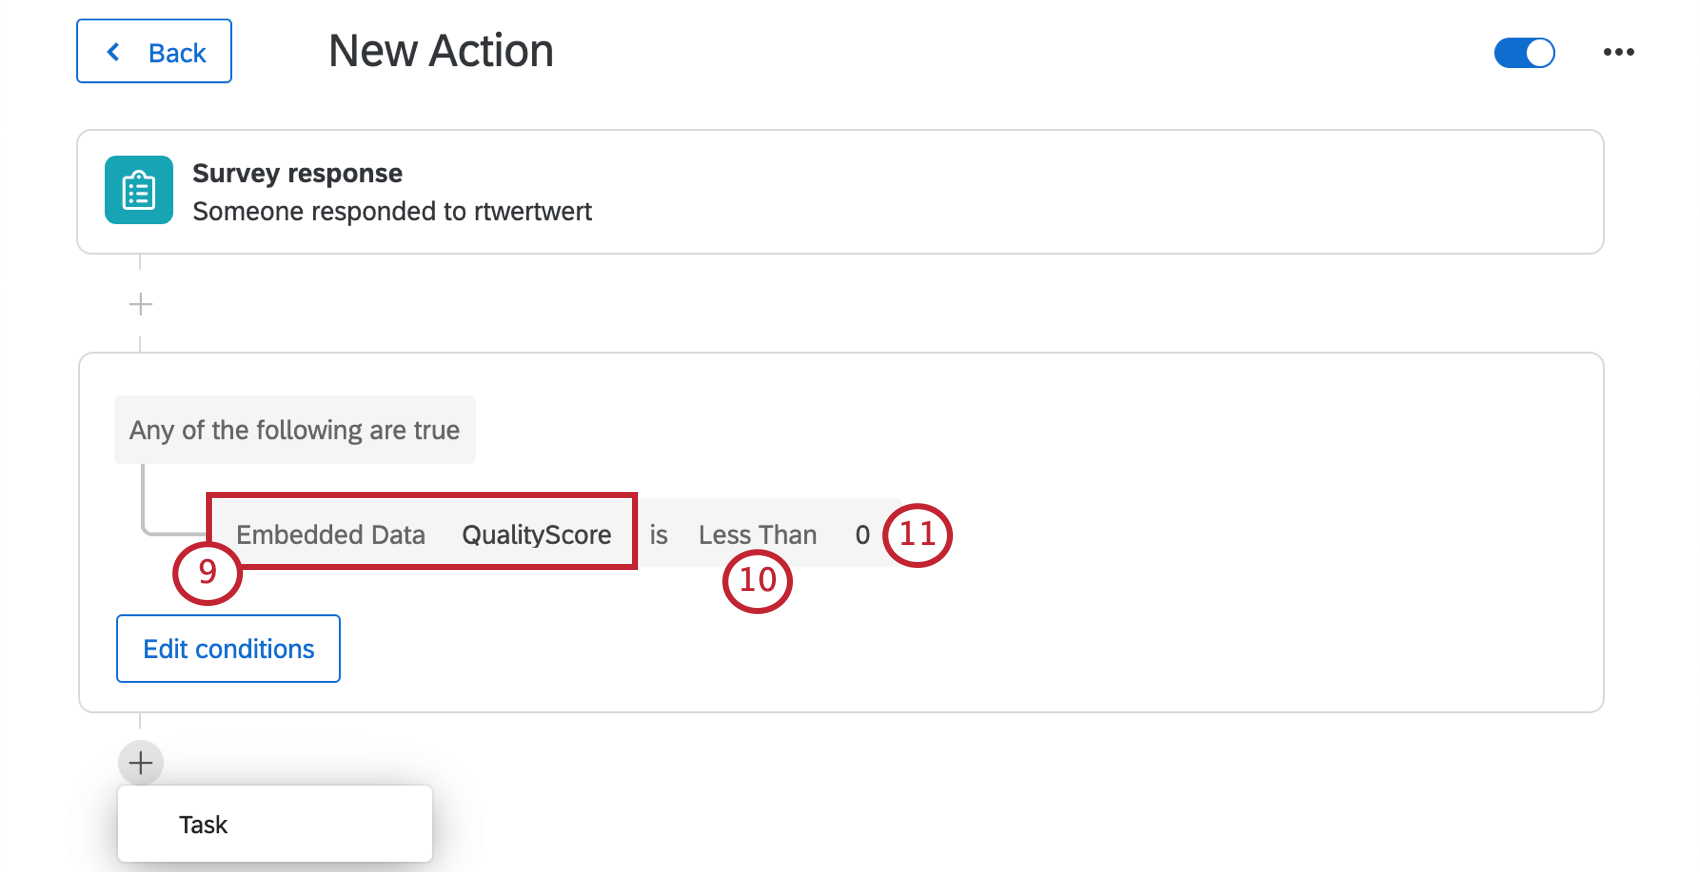Open the 'Any of the following are true' selector
This screenshot has width=1700, height=872.
295,430
